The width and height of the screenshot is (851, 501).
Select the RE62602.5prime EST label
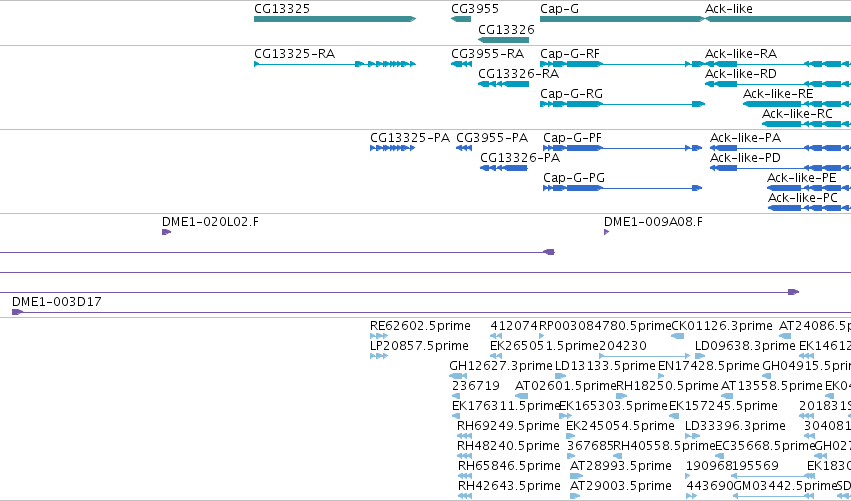tap(421, 326)
